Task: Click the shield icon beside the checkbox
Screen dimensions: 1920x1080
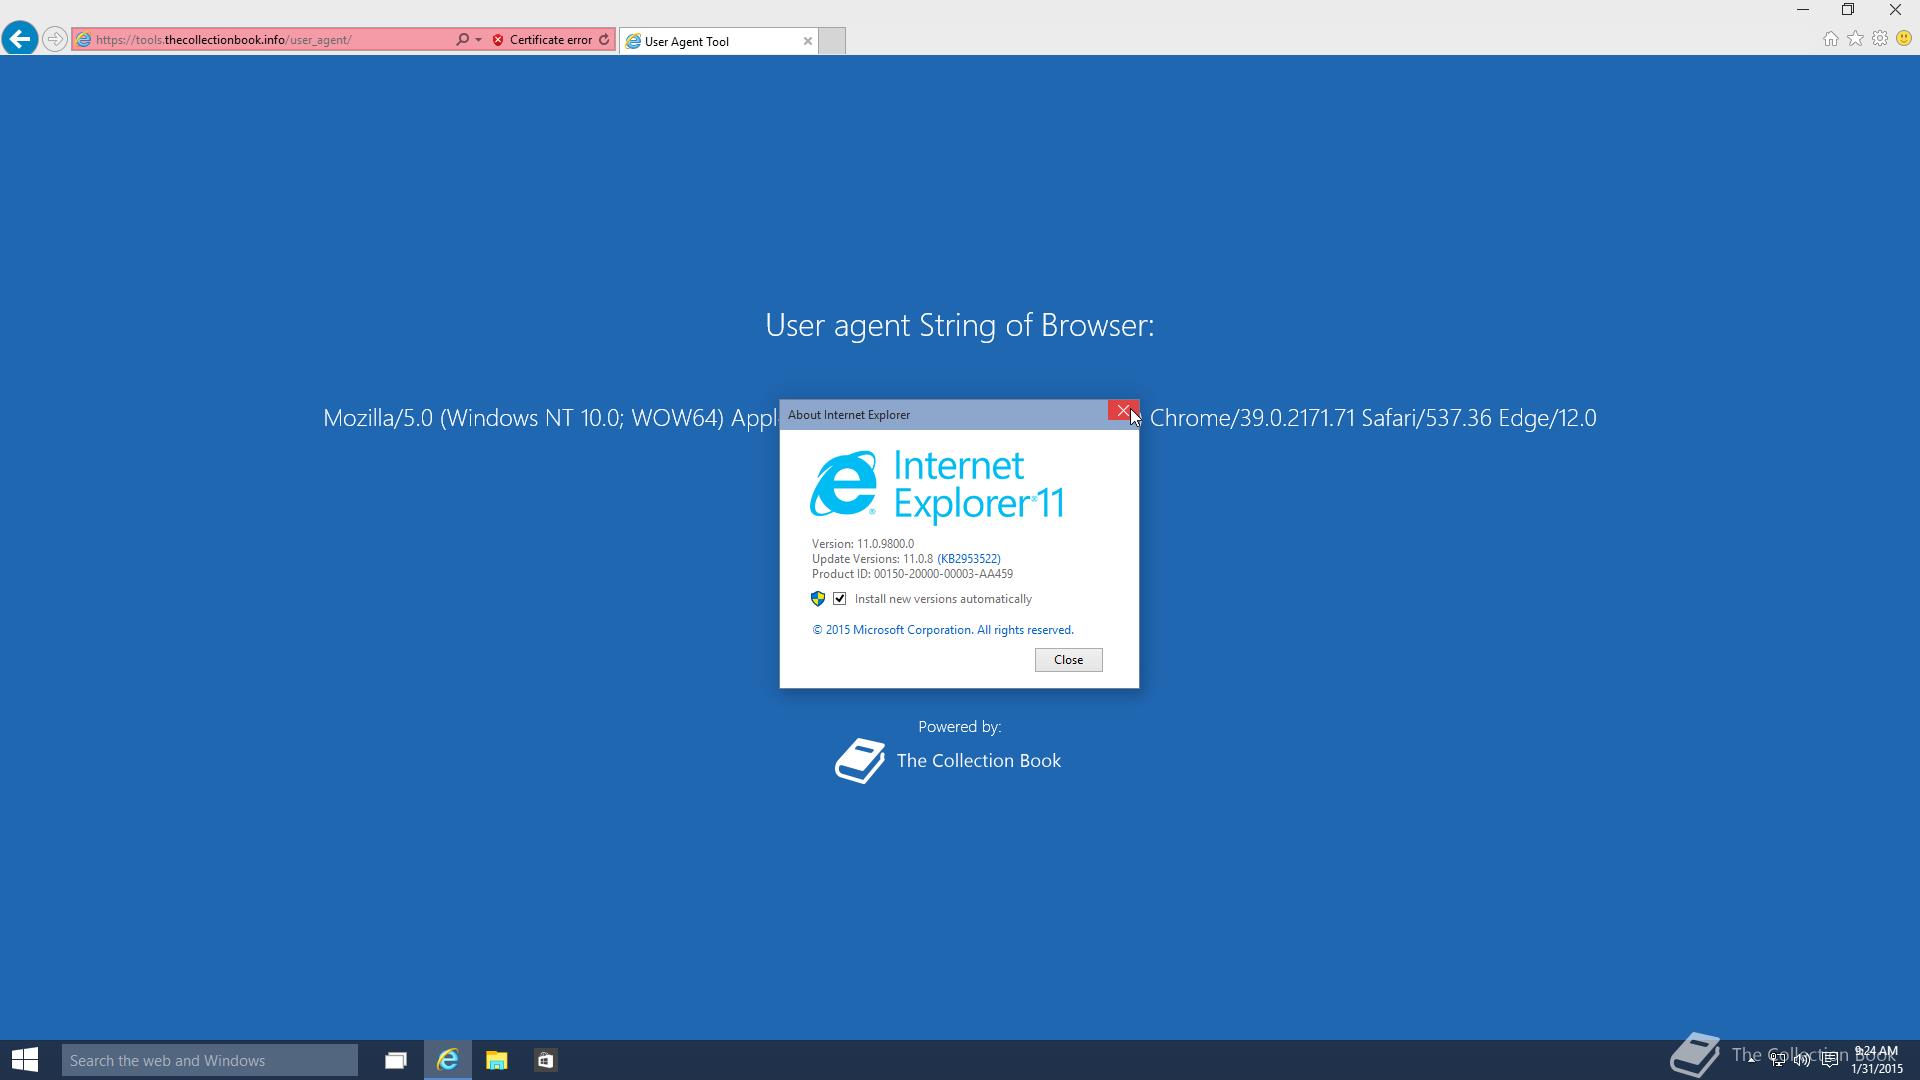Action: 818,599
